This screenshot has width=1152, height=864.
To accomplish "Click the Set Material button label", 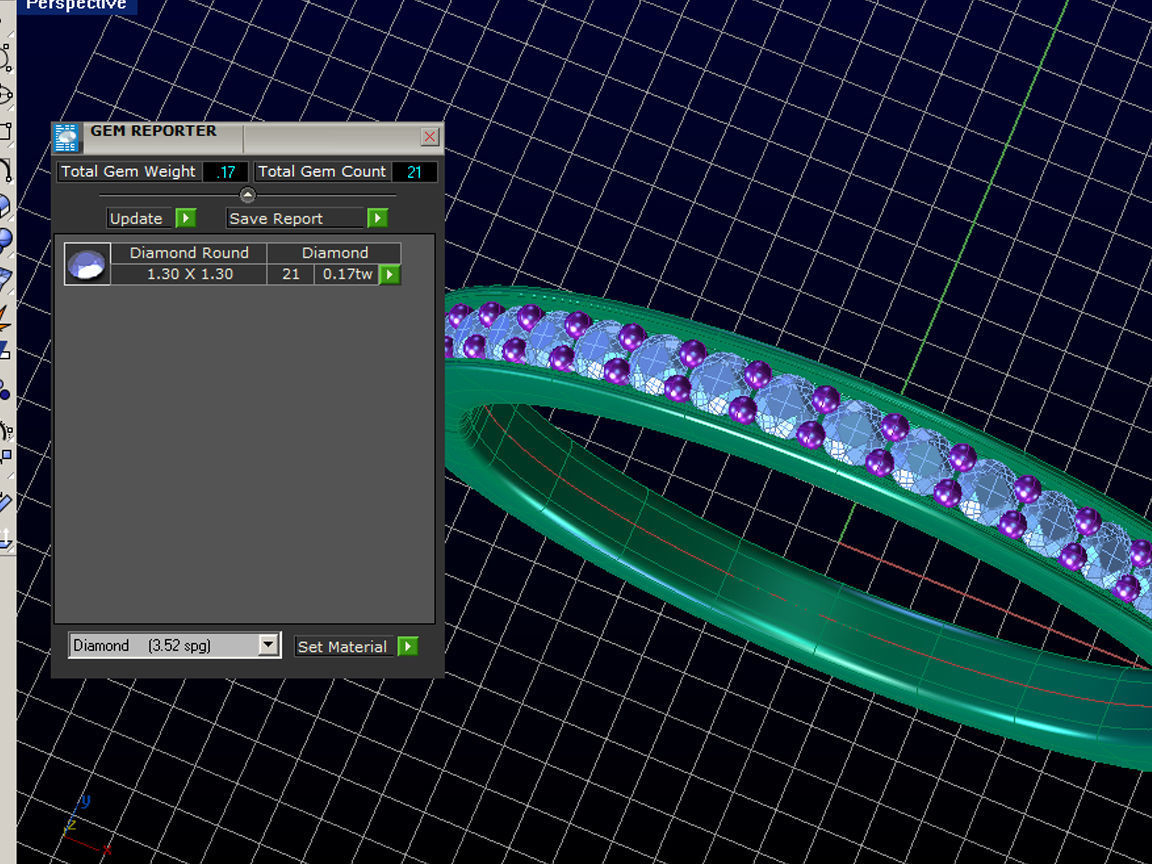I will click(x=345, y=647).
